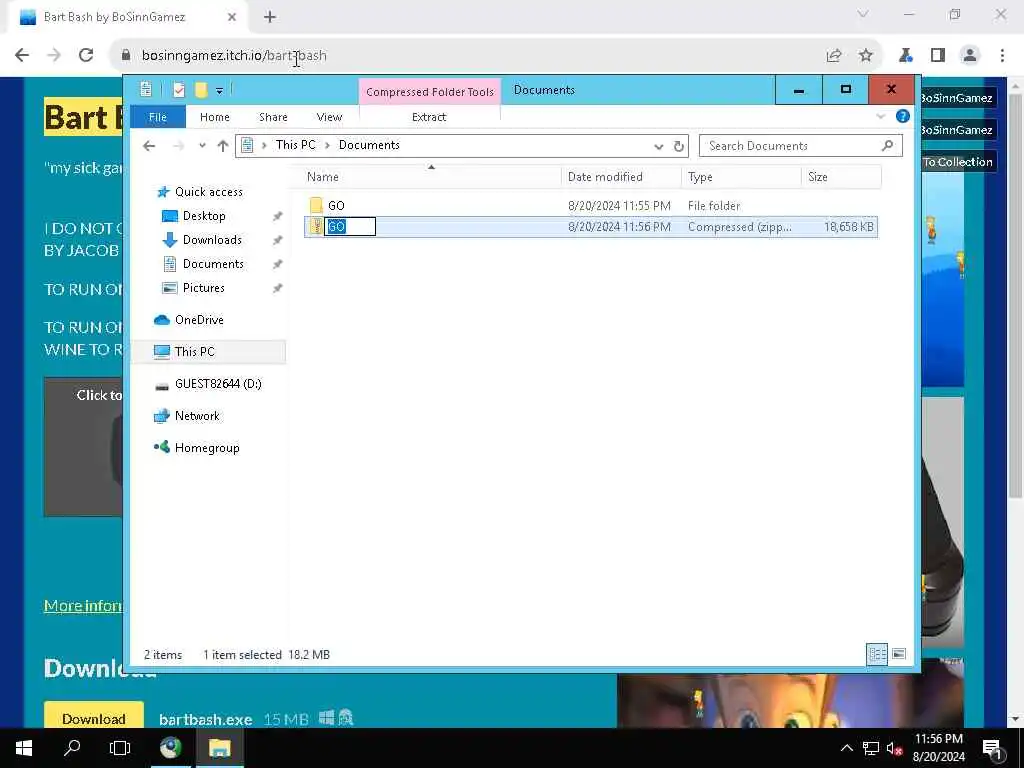Screen dimensions: 1024x768
Task: Open the browser tab search chevron
Action: 863,14
